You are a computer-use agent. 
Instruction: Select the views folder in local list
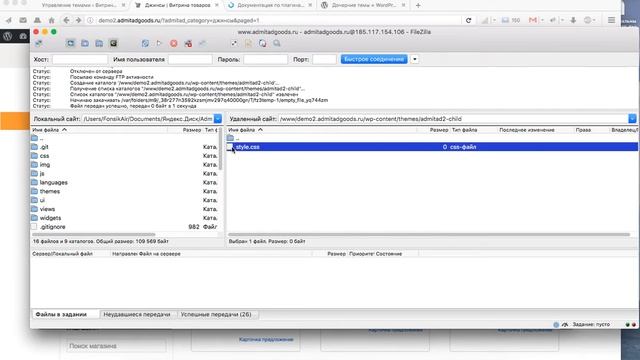[x=124, y=209]
